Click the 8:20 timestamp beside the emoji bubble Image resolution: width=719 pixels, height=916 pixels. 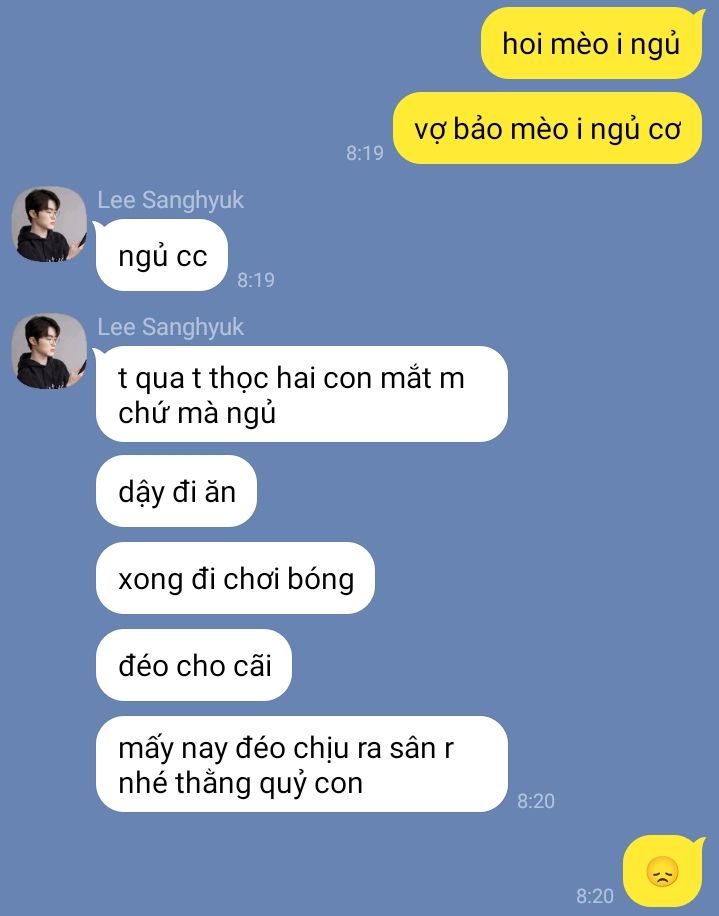tap(595, 896)
